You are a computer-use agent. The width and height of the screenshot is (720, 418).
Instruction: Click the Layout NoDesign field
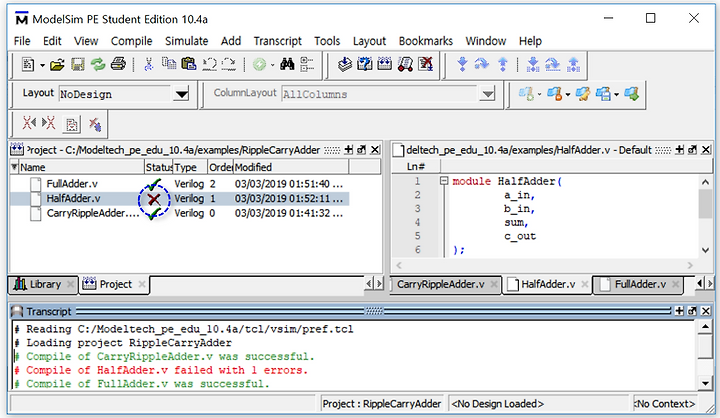tap(116, 95)
